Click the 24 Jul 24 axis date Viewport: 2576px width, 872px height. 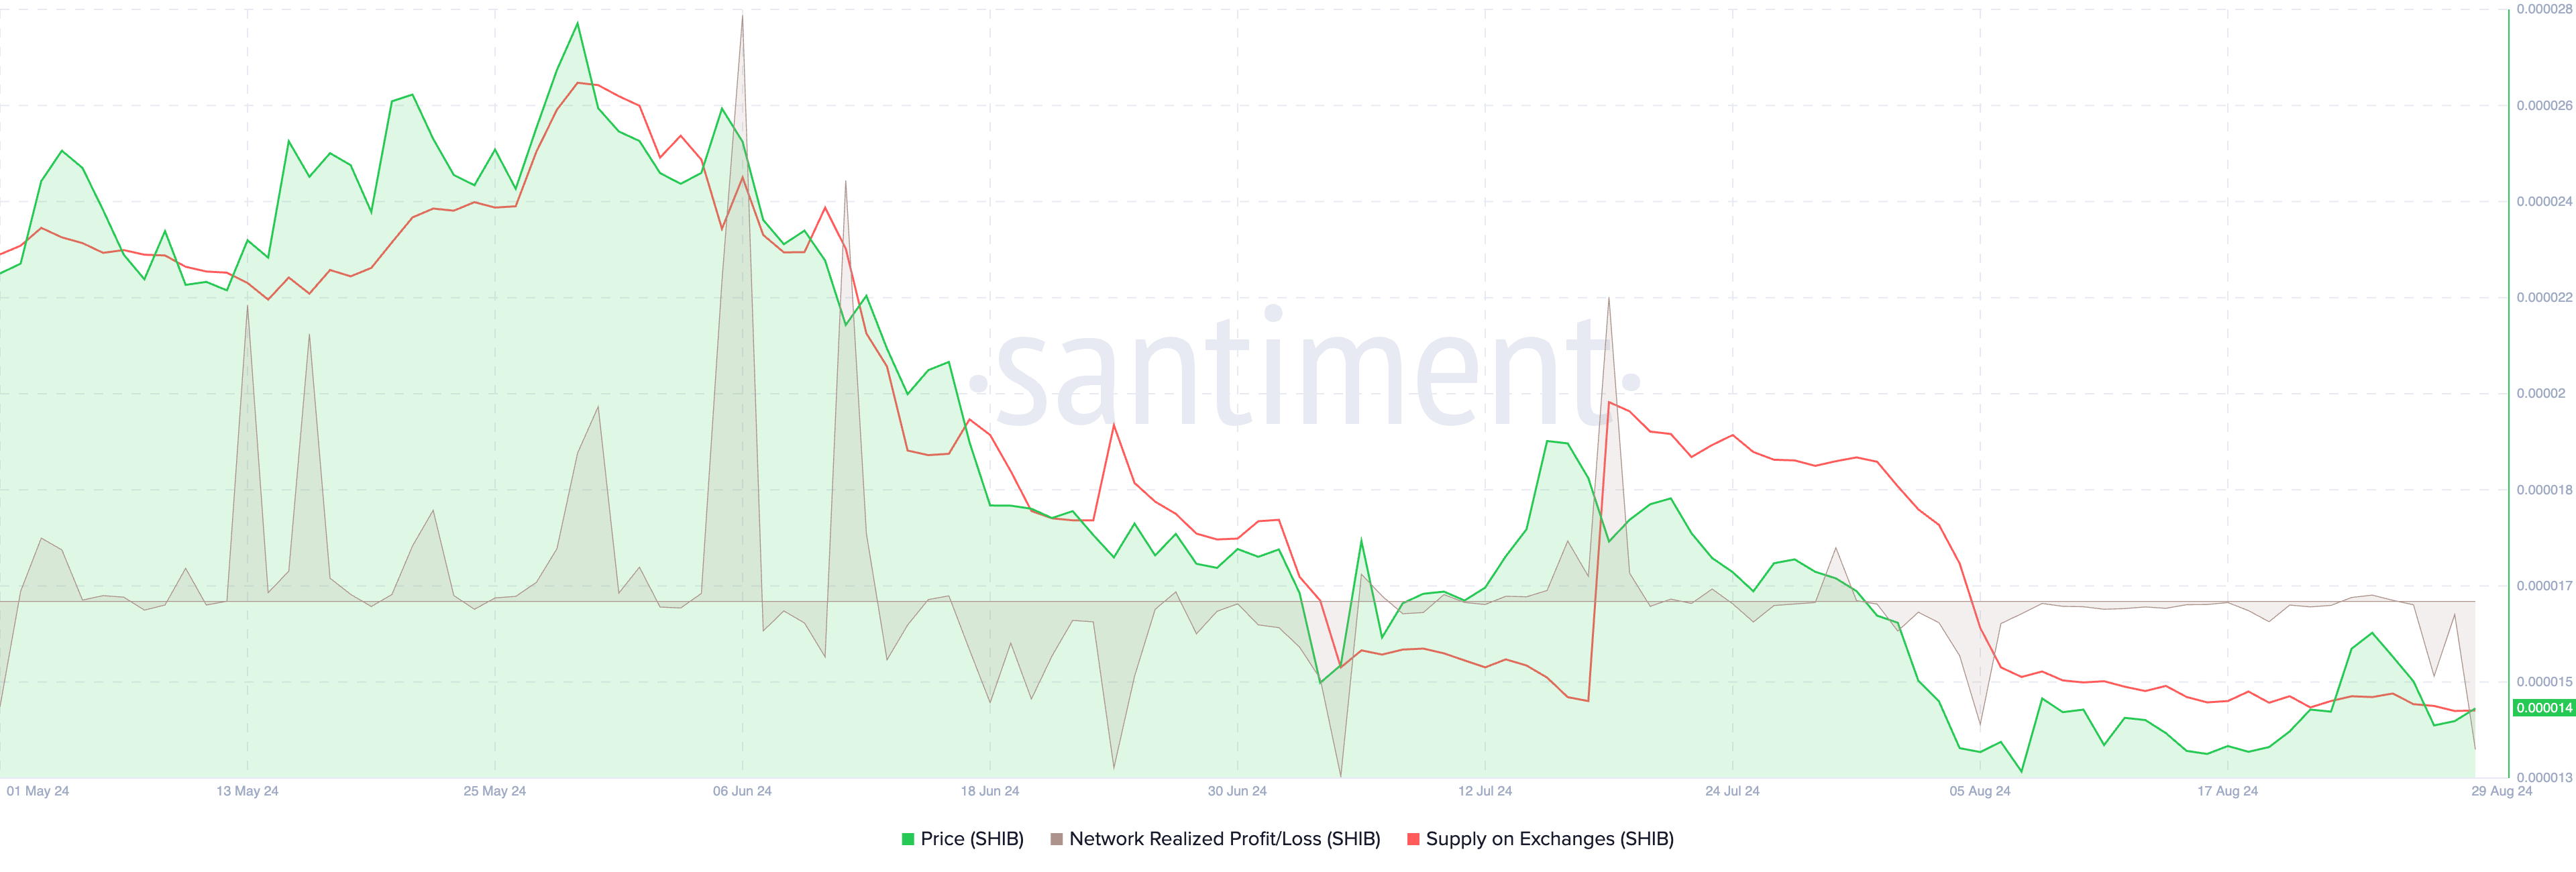point(1732,791)
